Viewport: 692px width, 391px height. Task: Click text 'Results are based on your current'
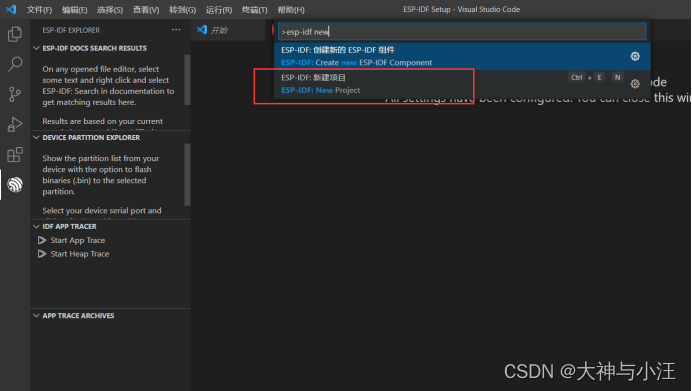102,121
